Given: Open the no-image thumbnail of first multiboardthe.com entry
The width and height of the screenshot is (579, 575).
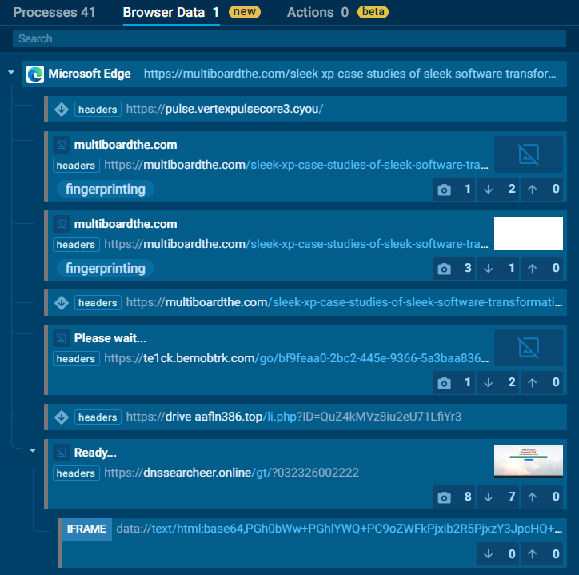Looking at the screenshot, I should click(528, 154).
